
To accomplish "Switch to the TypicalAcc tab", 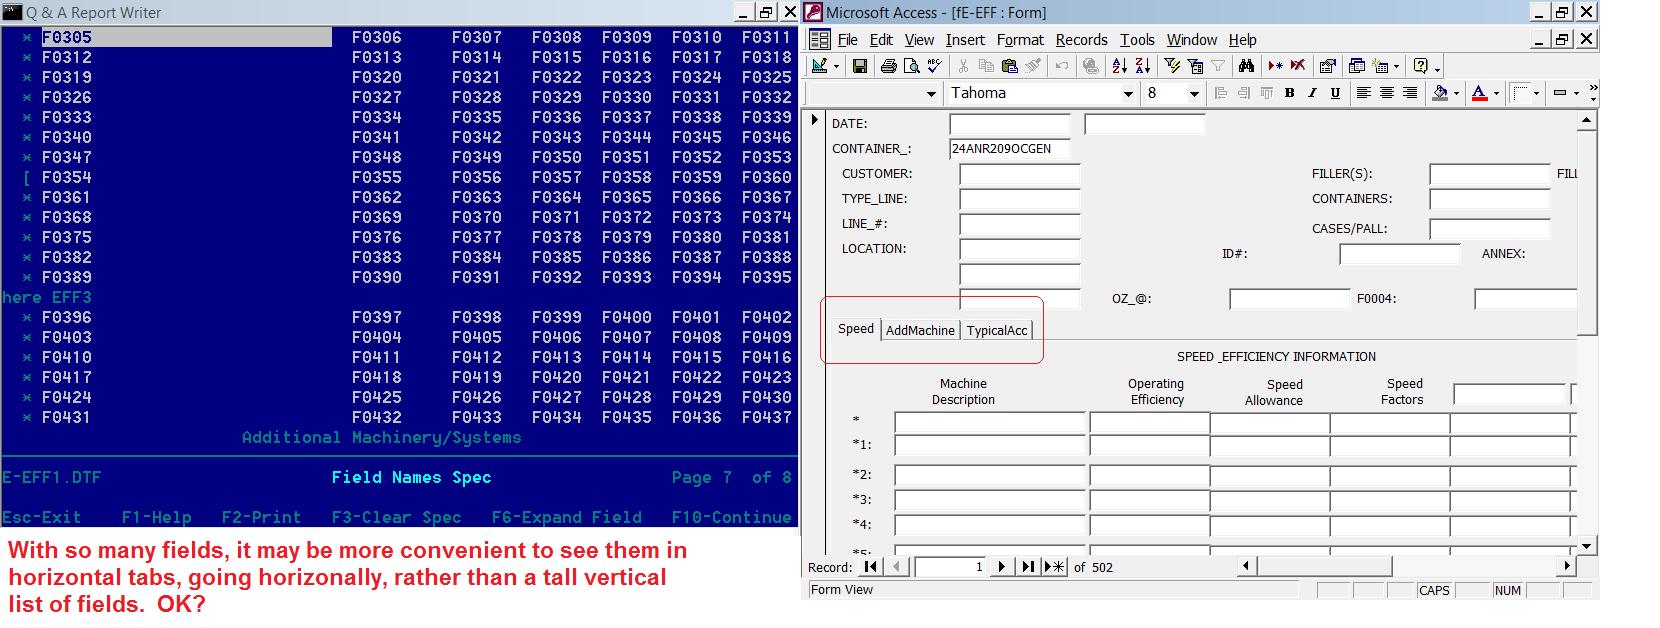I will pyautogui.click(x=997, y=330).
